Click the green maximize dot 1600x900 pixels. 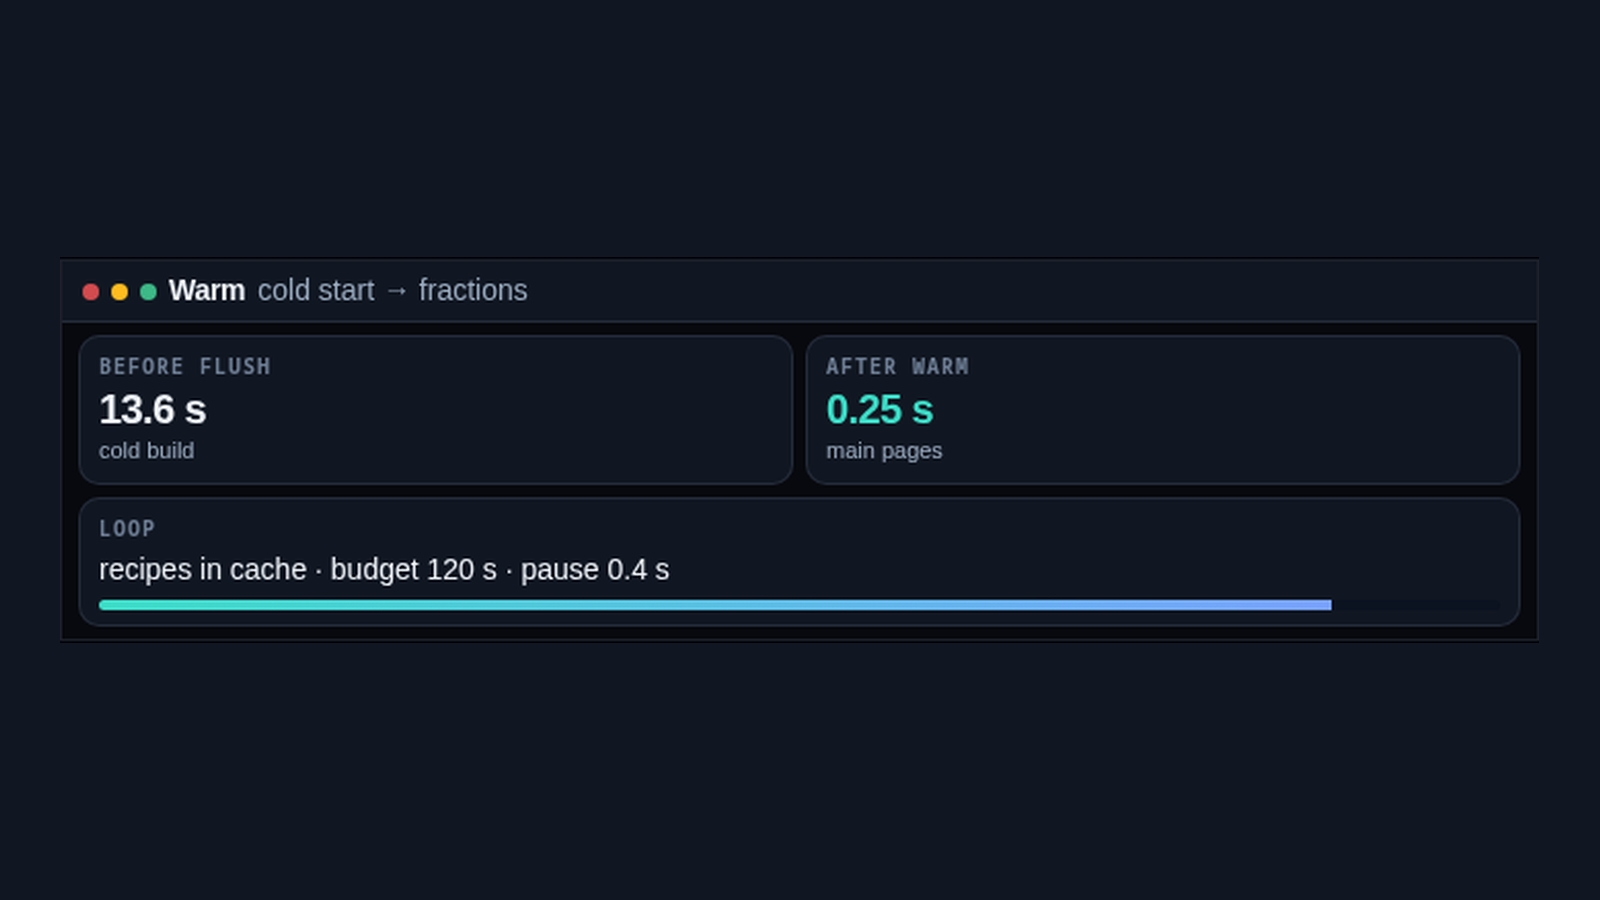[x=148, y=292]
